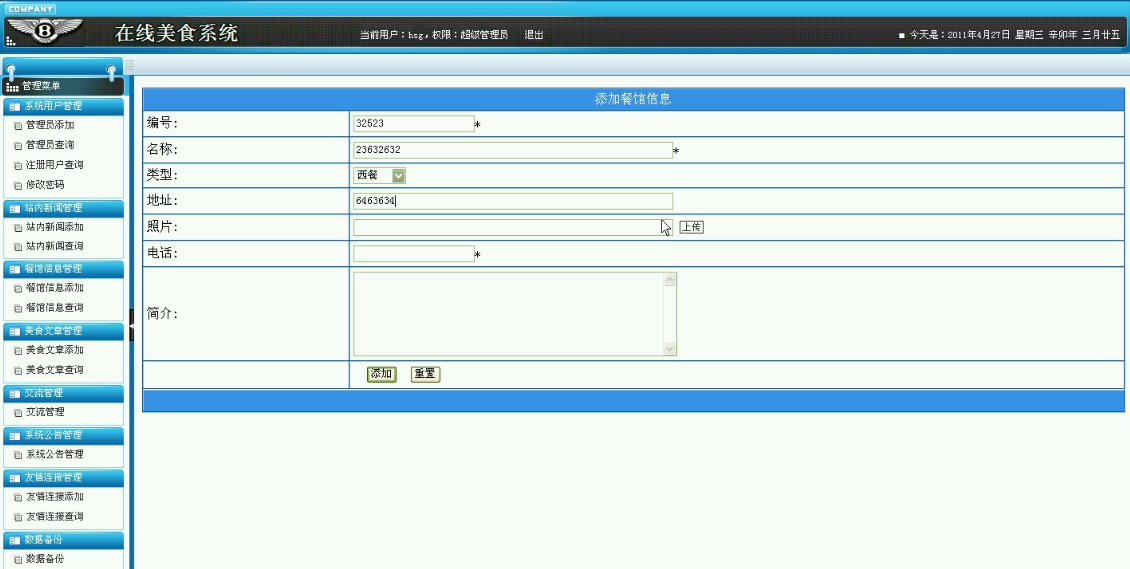Open 数据备份 sub-item page

tap(45, 559)
